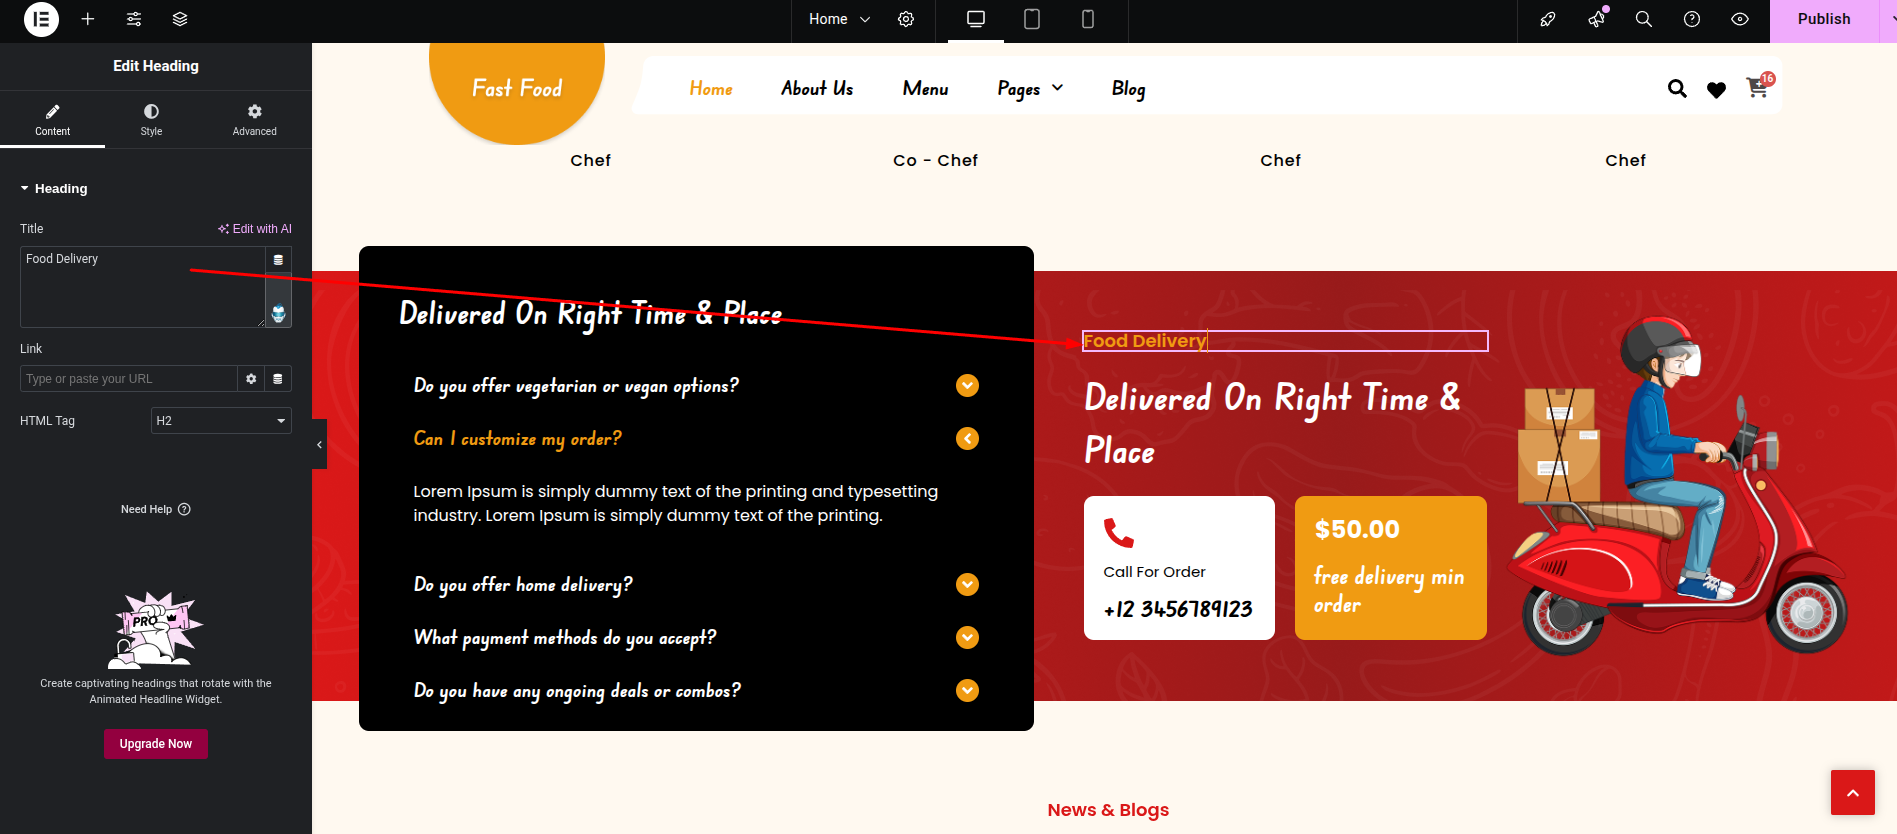Click the Edit with AI link

tap(255, 229)
